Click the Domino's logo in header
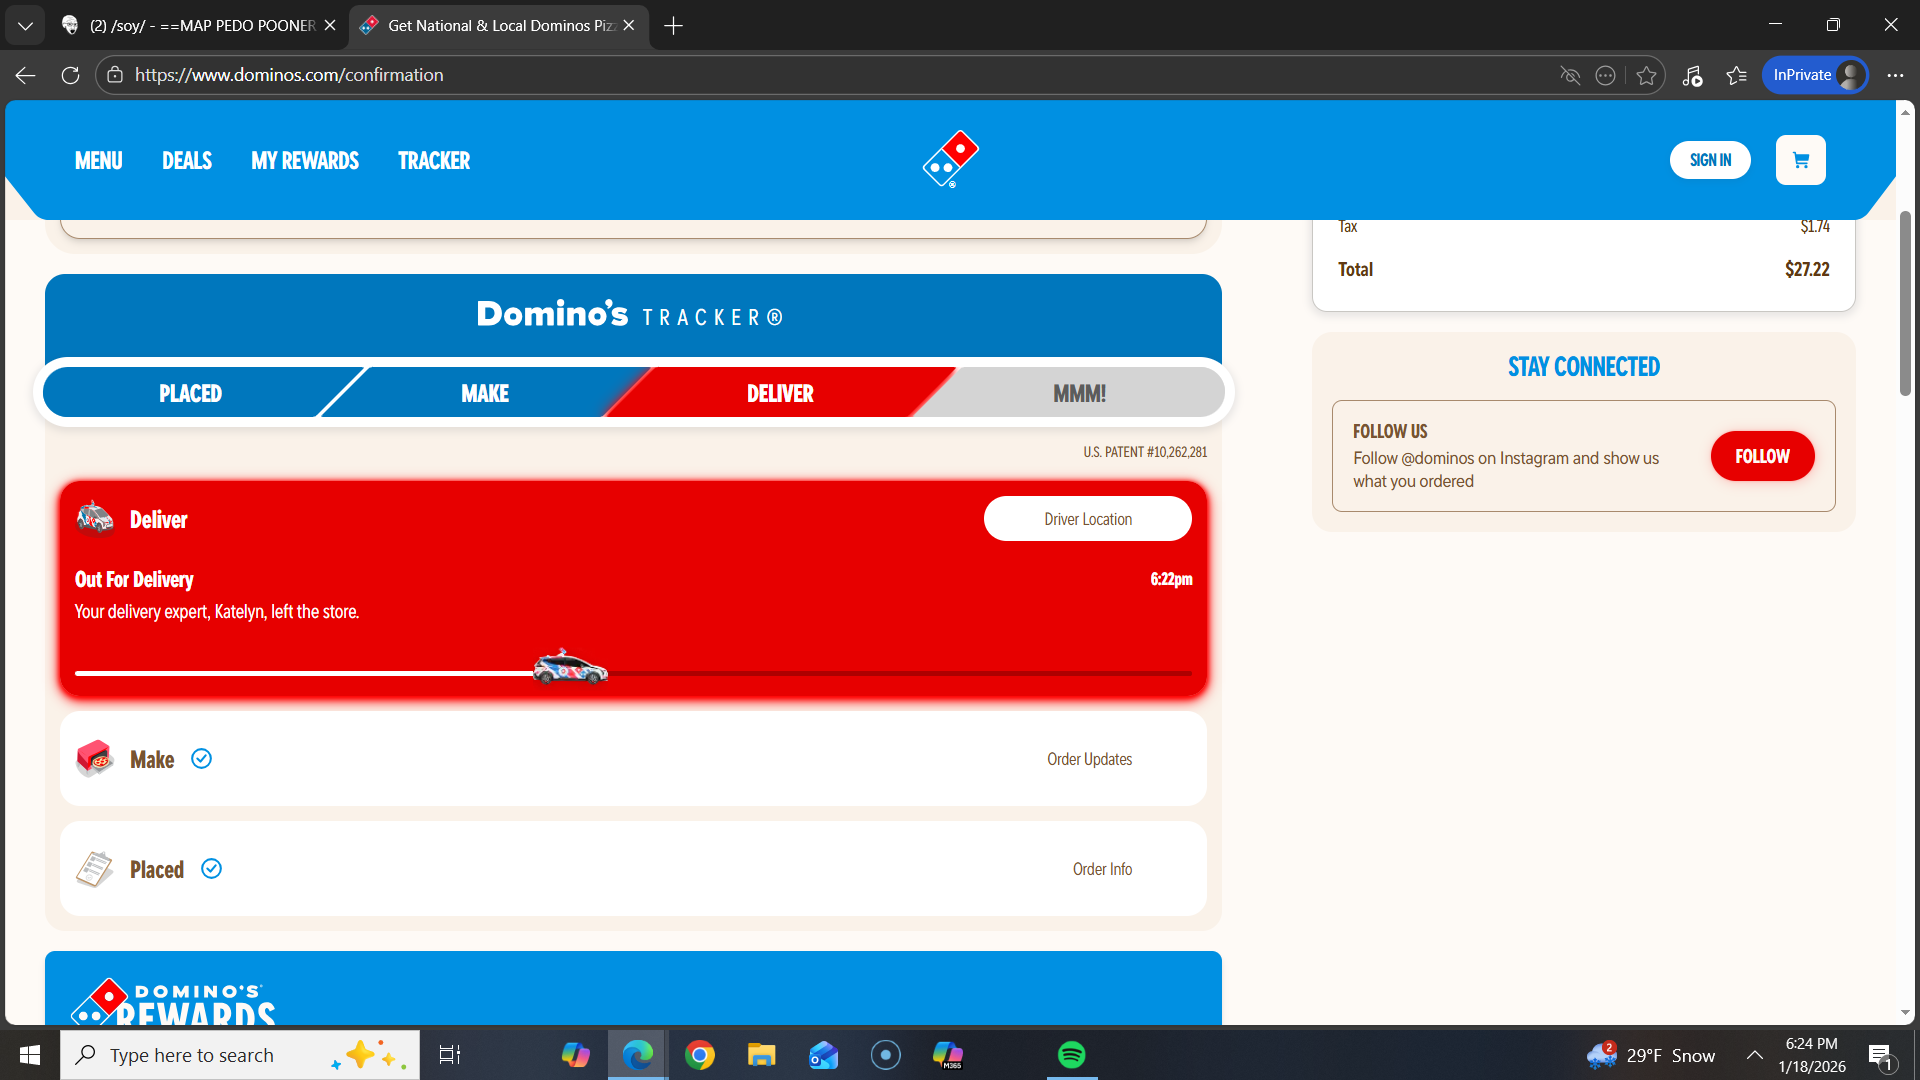Viewport: 1920px width, 1080px height. point(950,159)
